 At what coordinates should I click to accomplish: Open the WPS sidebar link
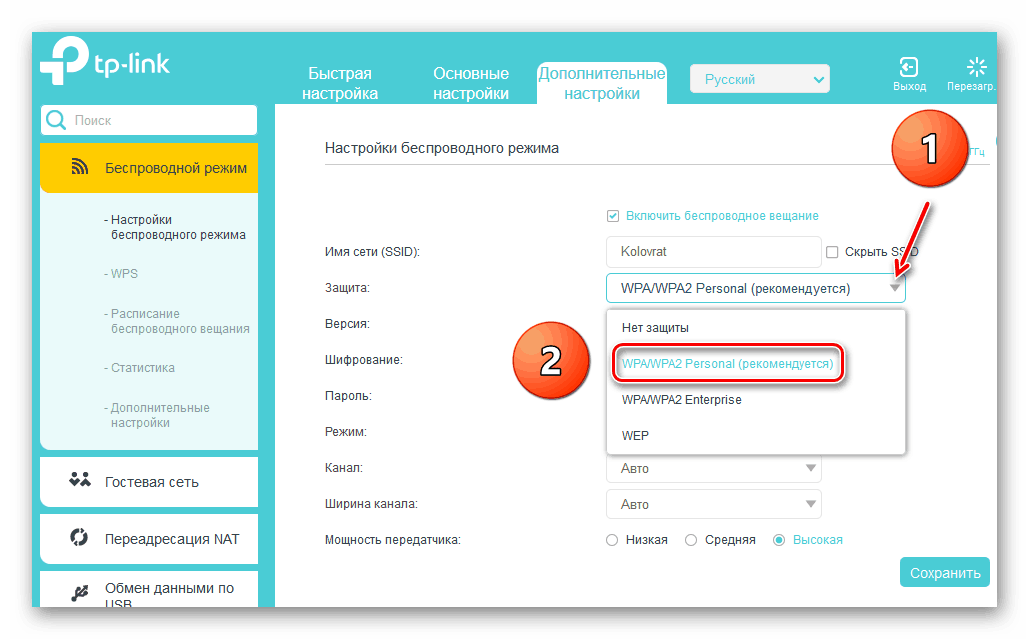[124, 271]
